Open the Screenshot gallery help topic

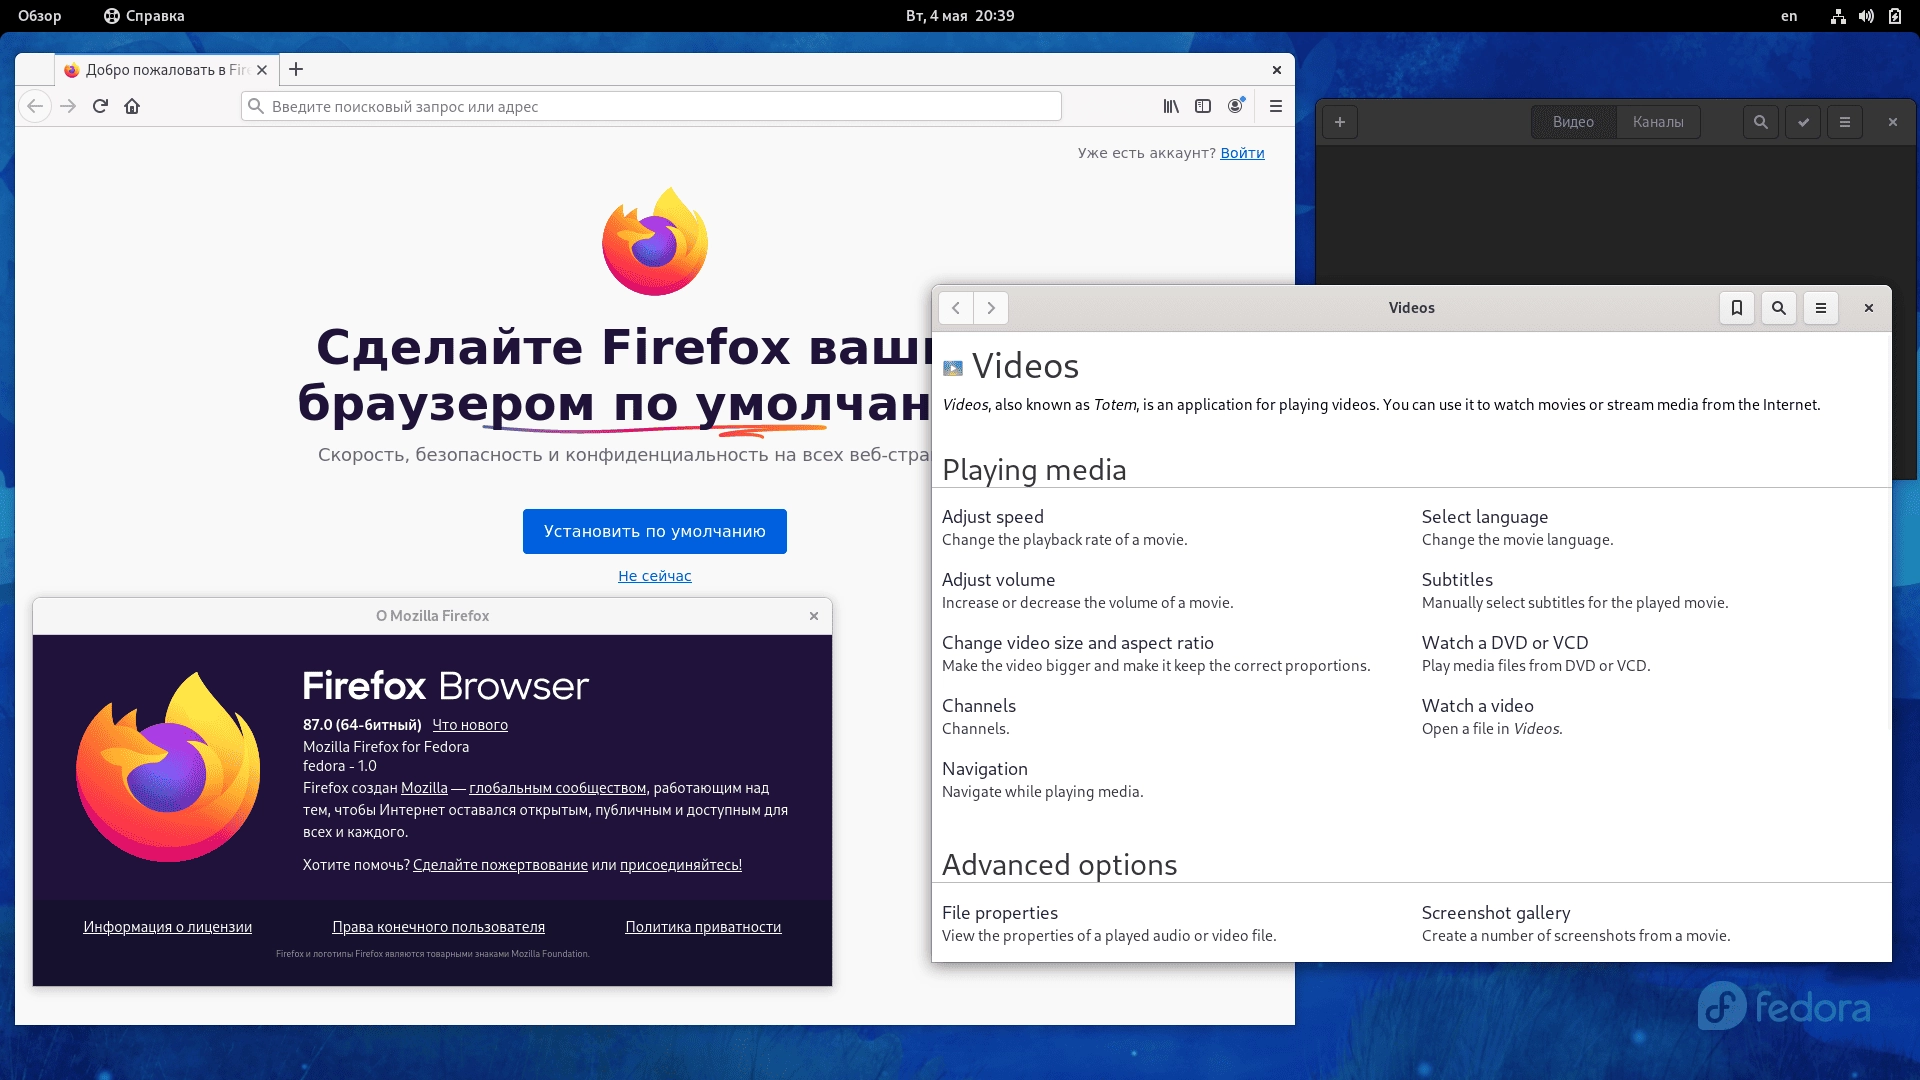1496,913
